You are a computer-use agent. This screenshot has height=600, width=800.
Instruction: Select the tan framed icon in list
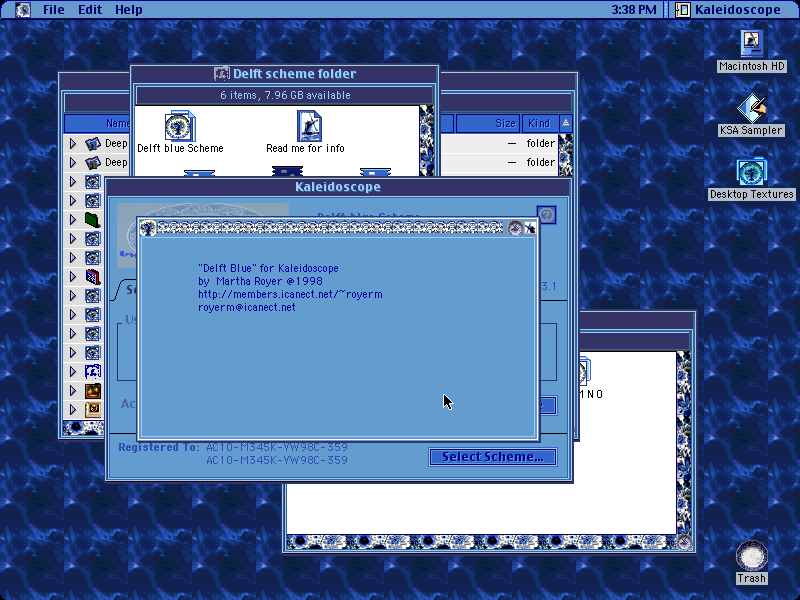pos(92,410)
